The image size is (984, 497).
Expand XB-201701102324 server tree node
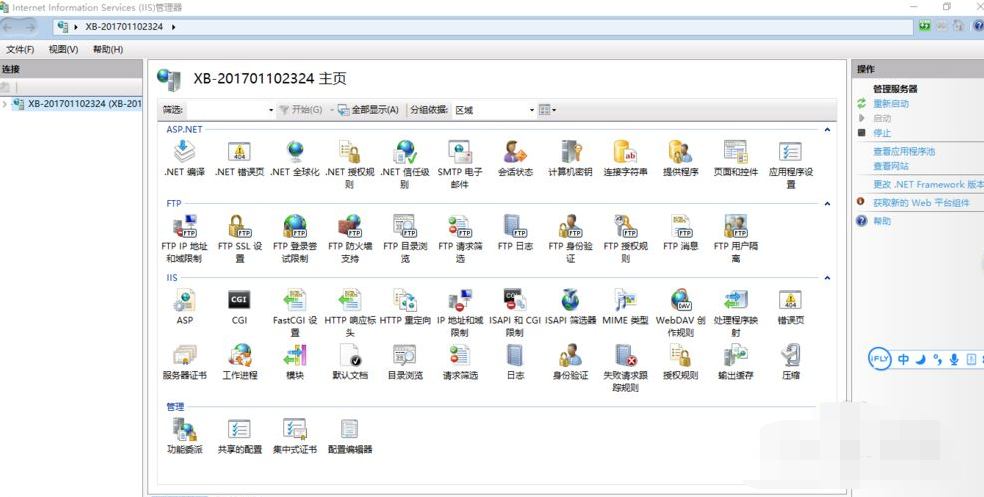[x=5, y=104]
